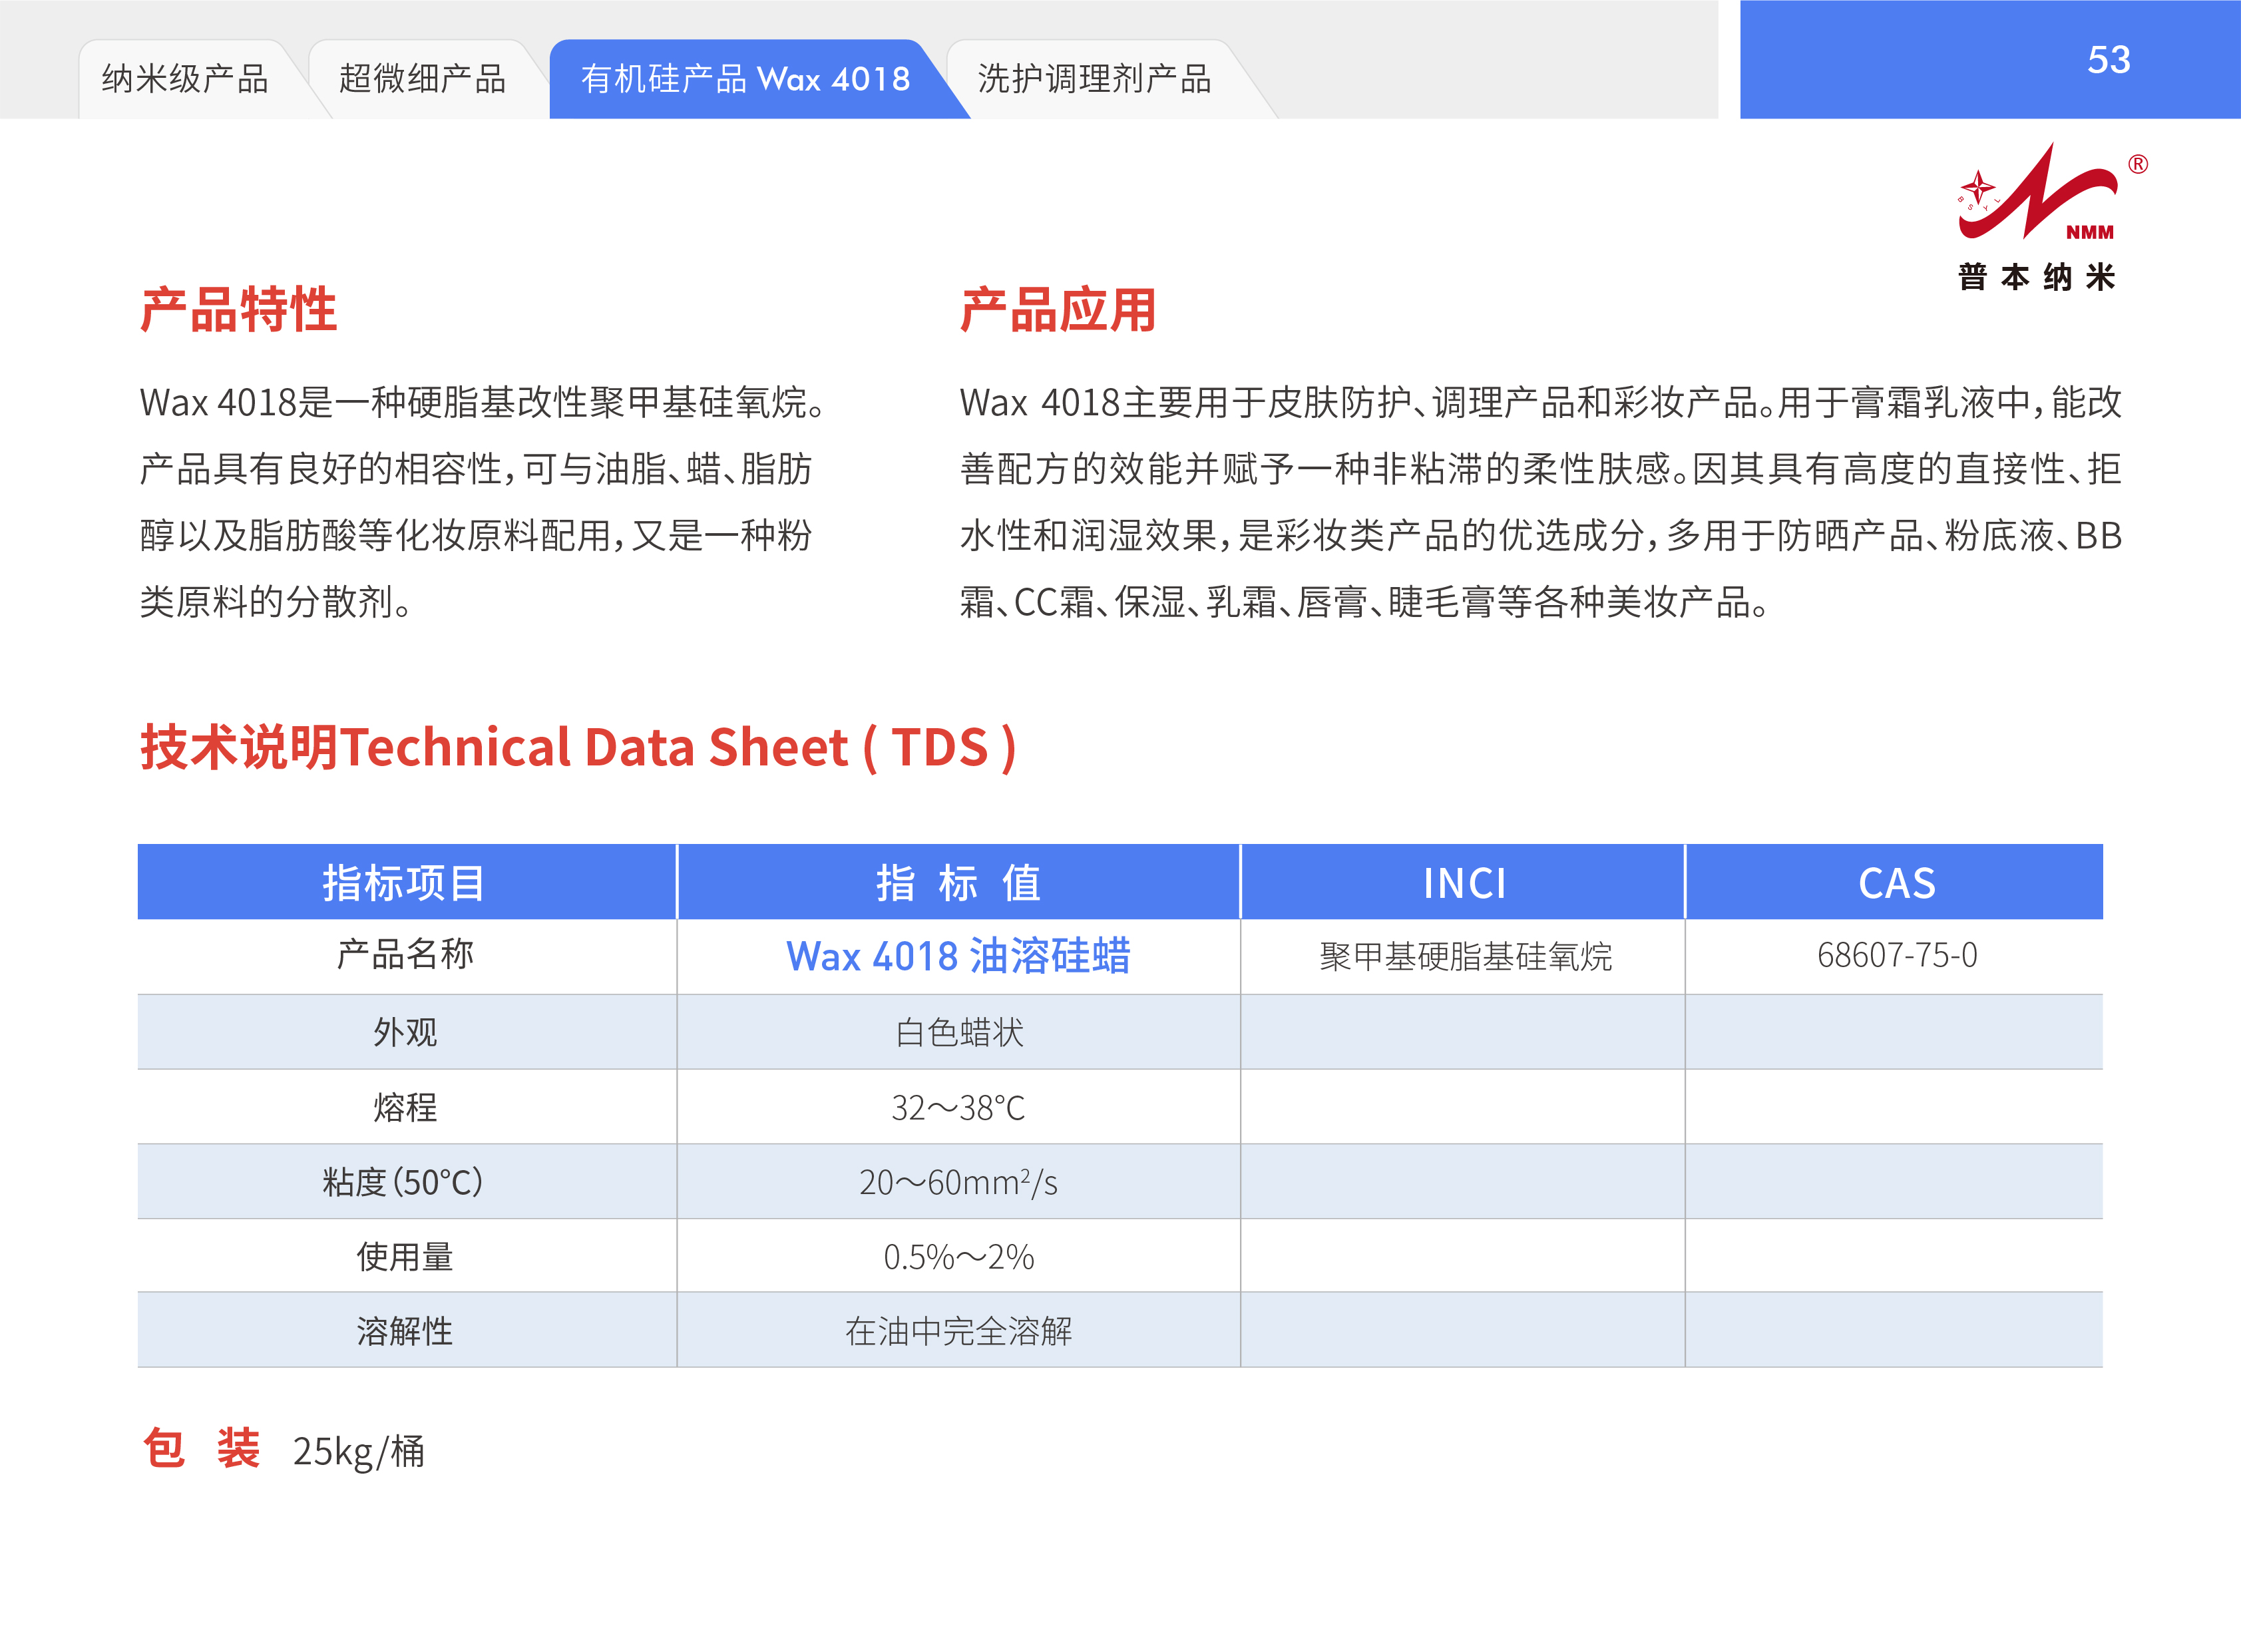Click the Wax 4018 油溶硅蜡 product name
The width and height of the screenshot is (2241, 1652).
(958, 956)
